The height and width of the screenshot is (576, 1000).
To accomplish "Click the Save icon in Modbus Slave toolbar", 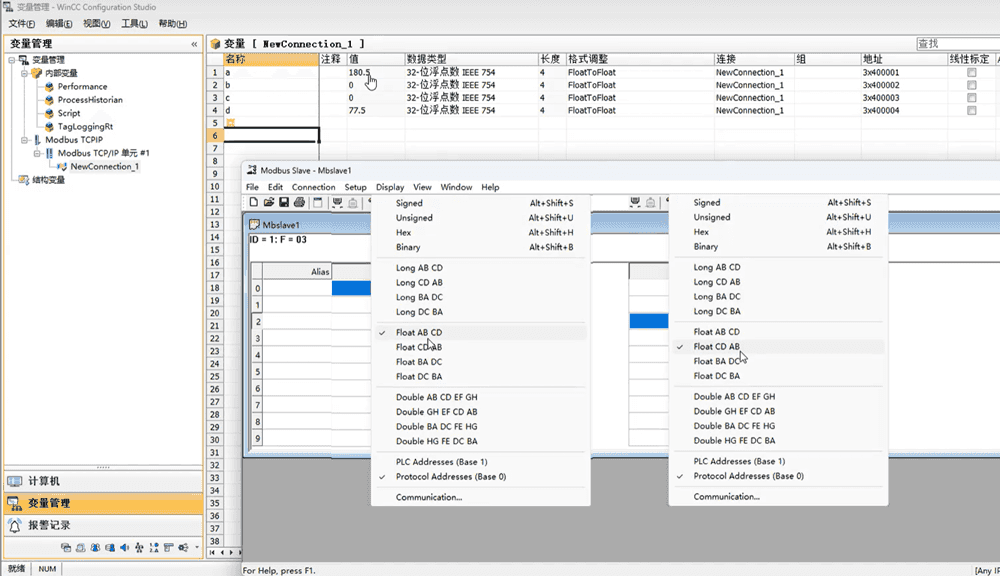I will (284, 203).
